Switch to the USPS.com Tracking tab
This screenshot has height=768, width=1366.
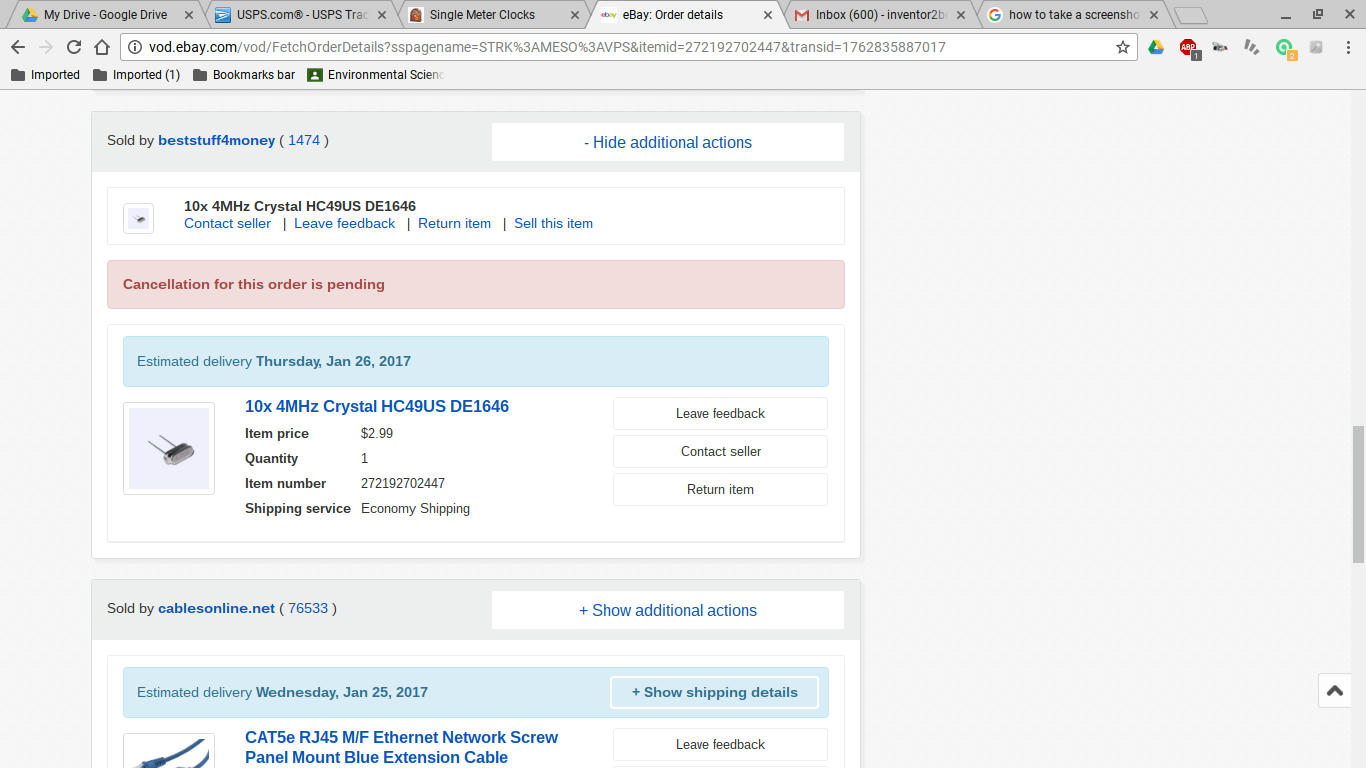pyautogui.click(x=302, y=15)
